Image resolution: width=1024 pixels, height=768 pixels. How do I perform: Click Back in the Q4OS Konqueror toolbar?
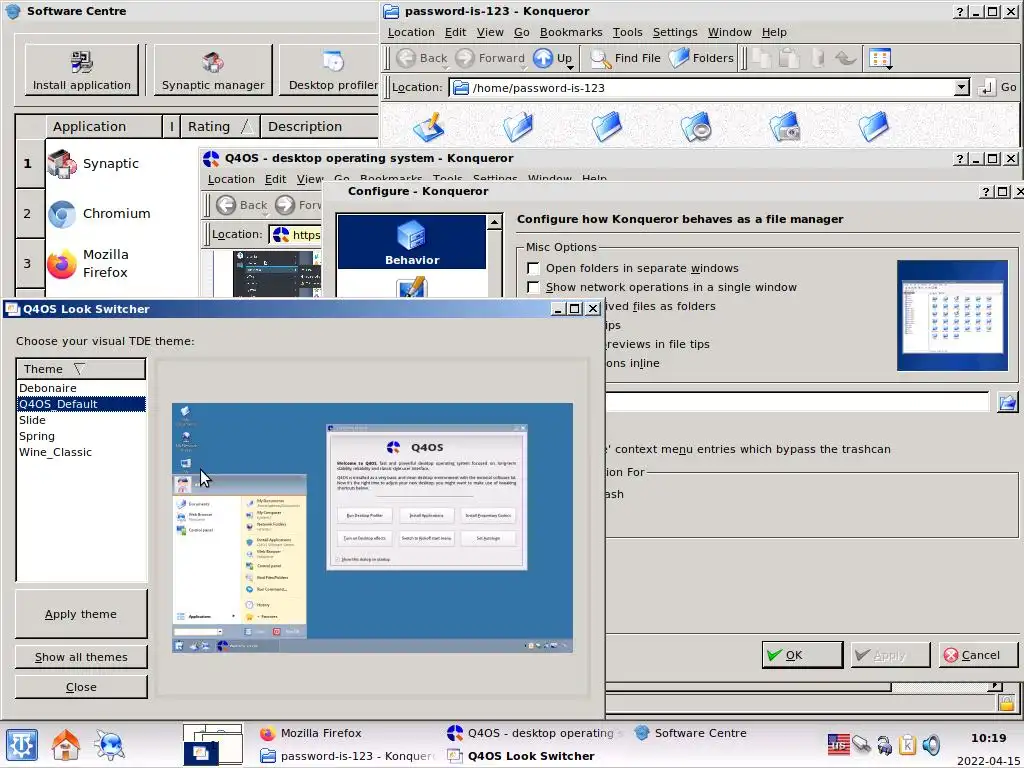[x=242, y=205]
